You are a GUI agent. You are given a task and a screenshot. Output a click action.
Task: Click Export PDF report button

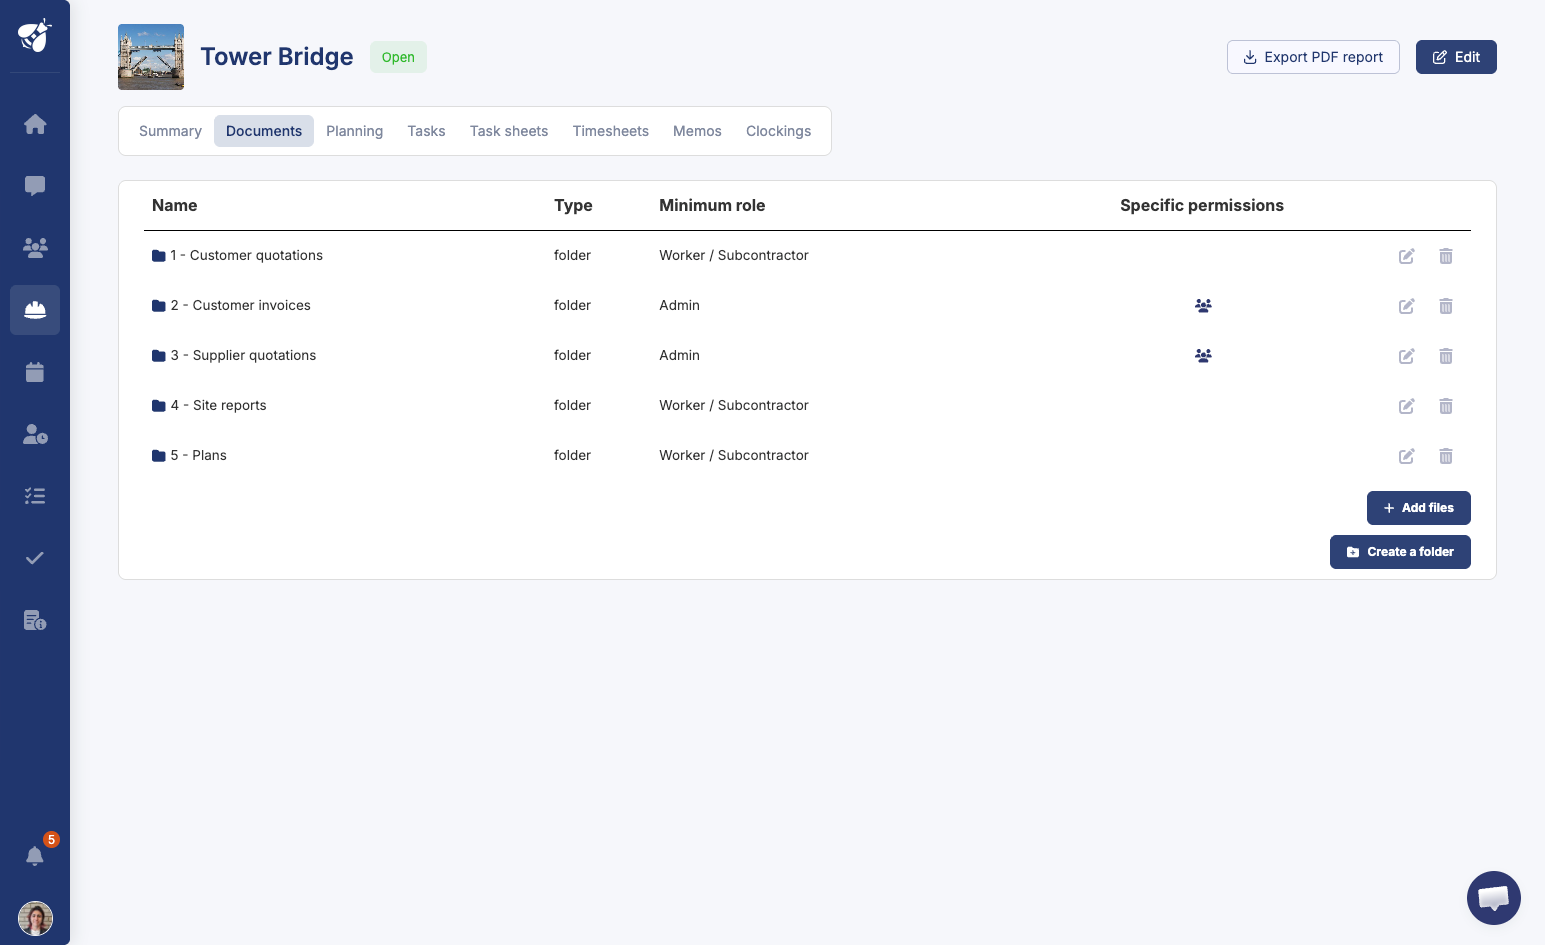(1313, 57)
